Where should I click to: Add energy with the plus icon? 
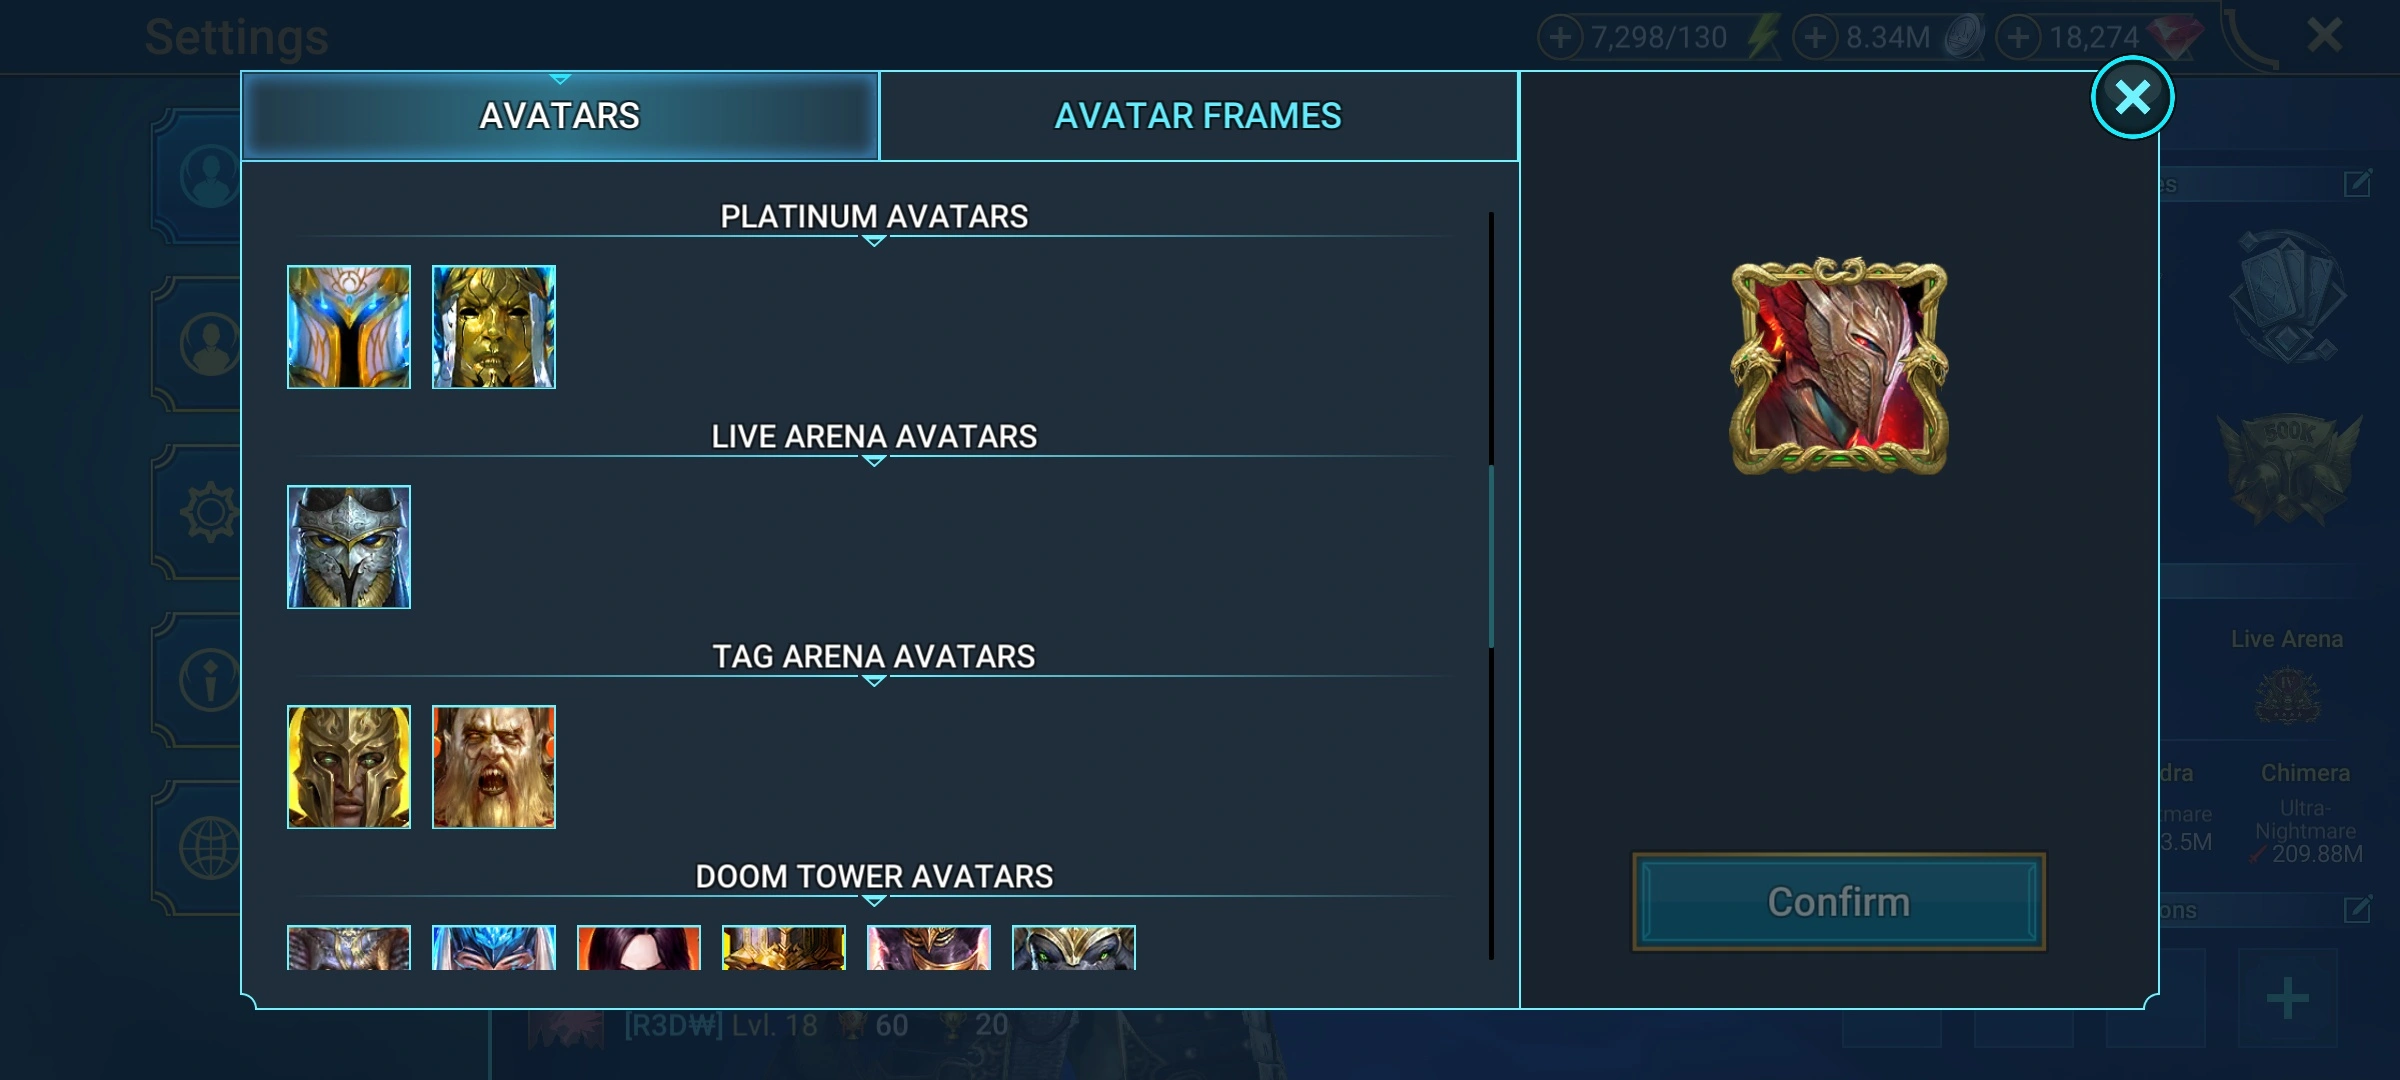pyautogui.click(x=1560, y=38)
